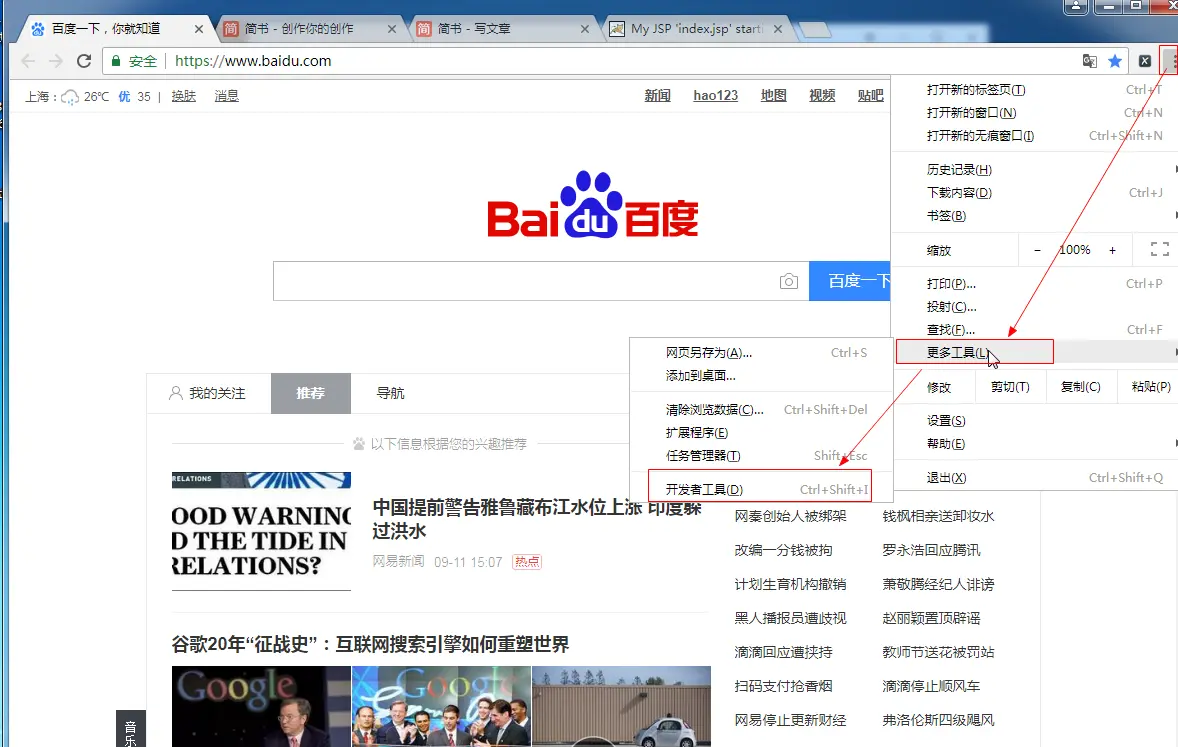The width and height of the screenshot is (1178, 747).
Task: Open hot topic 罗永浩回应腾讯
Action: point(931,550)
